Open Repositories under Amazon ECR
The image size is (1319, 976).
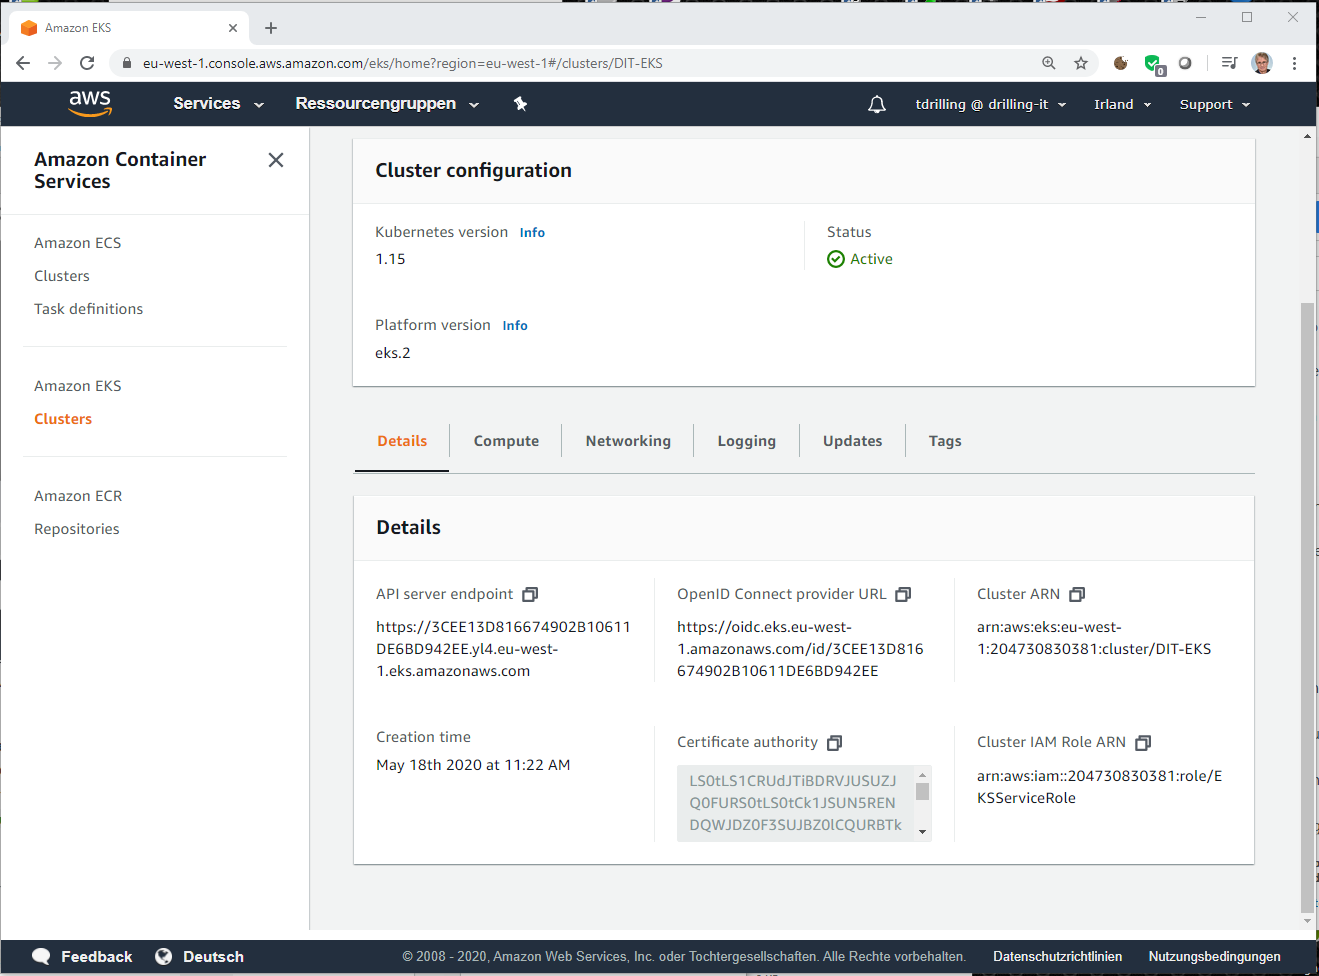[77, 529]
